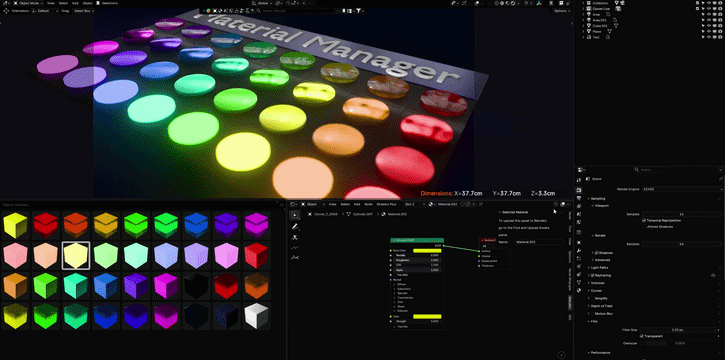
Task: Open the Render Engine dropdown
Action: click(682, 189)
